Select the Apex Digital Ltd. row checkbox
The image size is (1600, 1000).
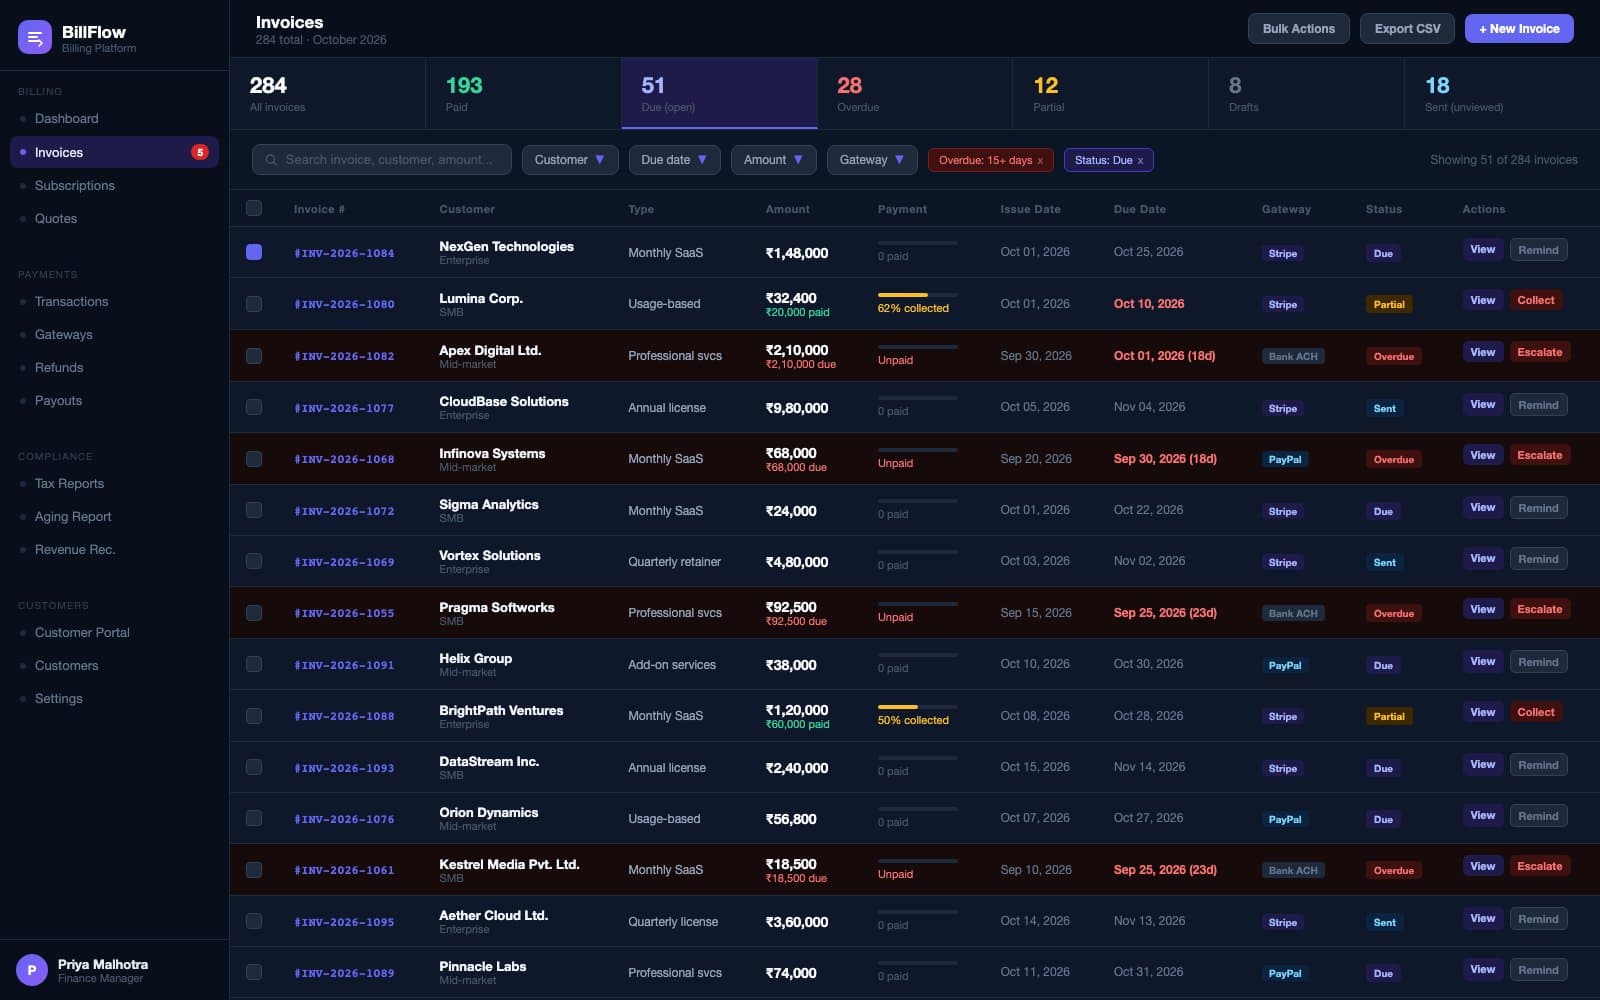point(254,356)
